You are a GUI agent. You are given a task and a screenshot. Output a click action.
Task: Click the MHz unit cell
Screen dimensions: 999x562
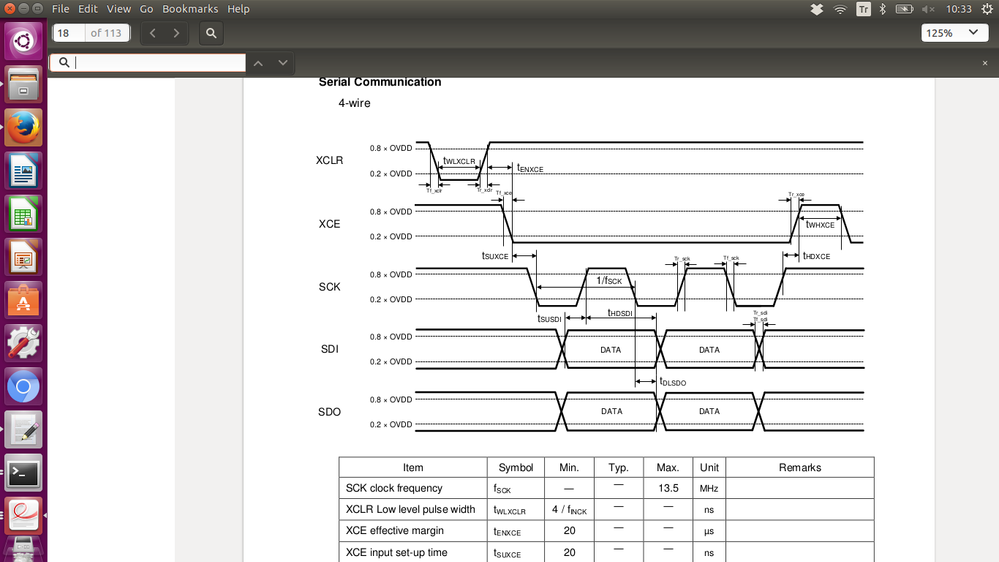tap(708, 489)
